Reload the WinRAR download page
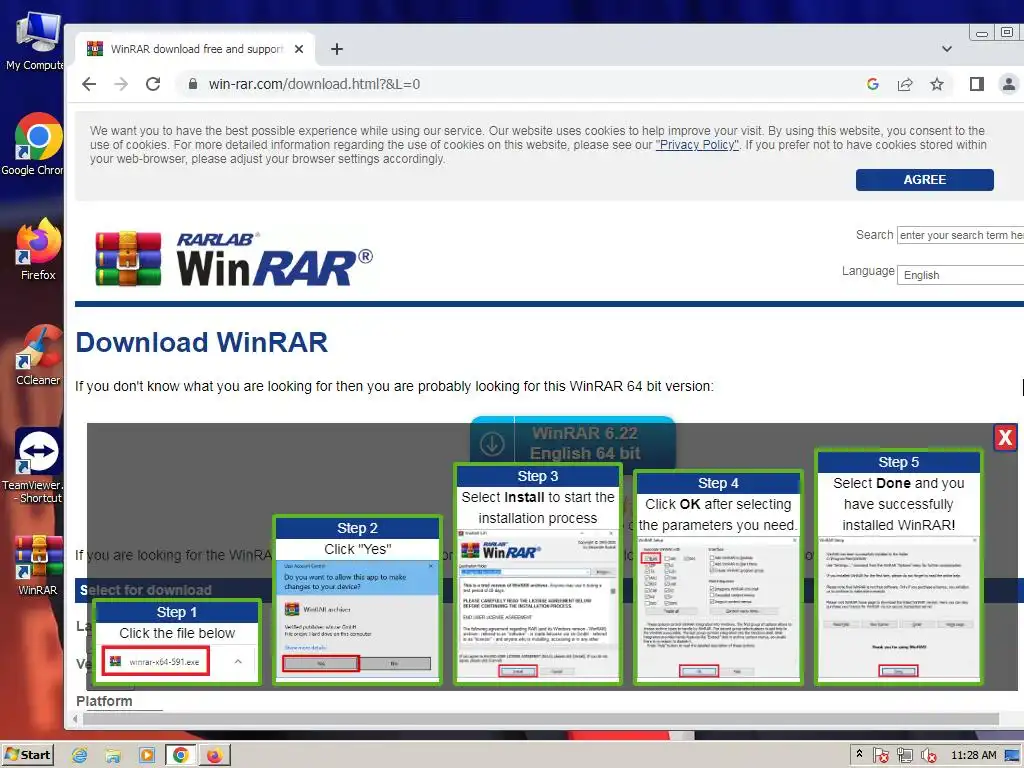The image size is (1024, 768). [x=153, y=84]
